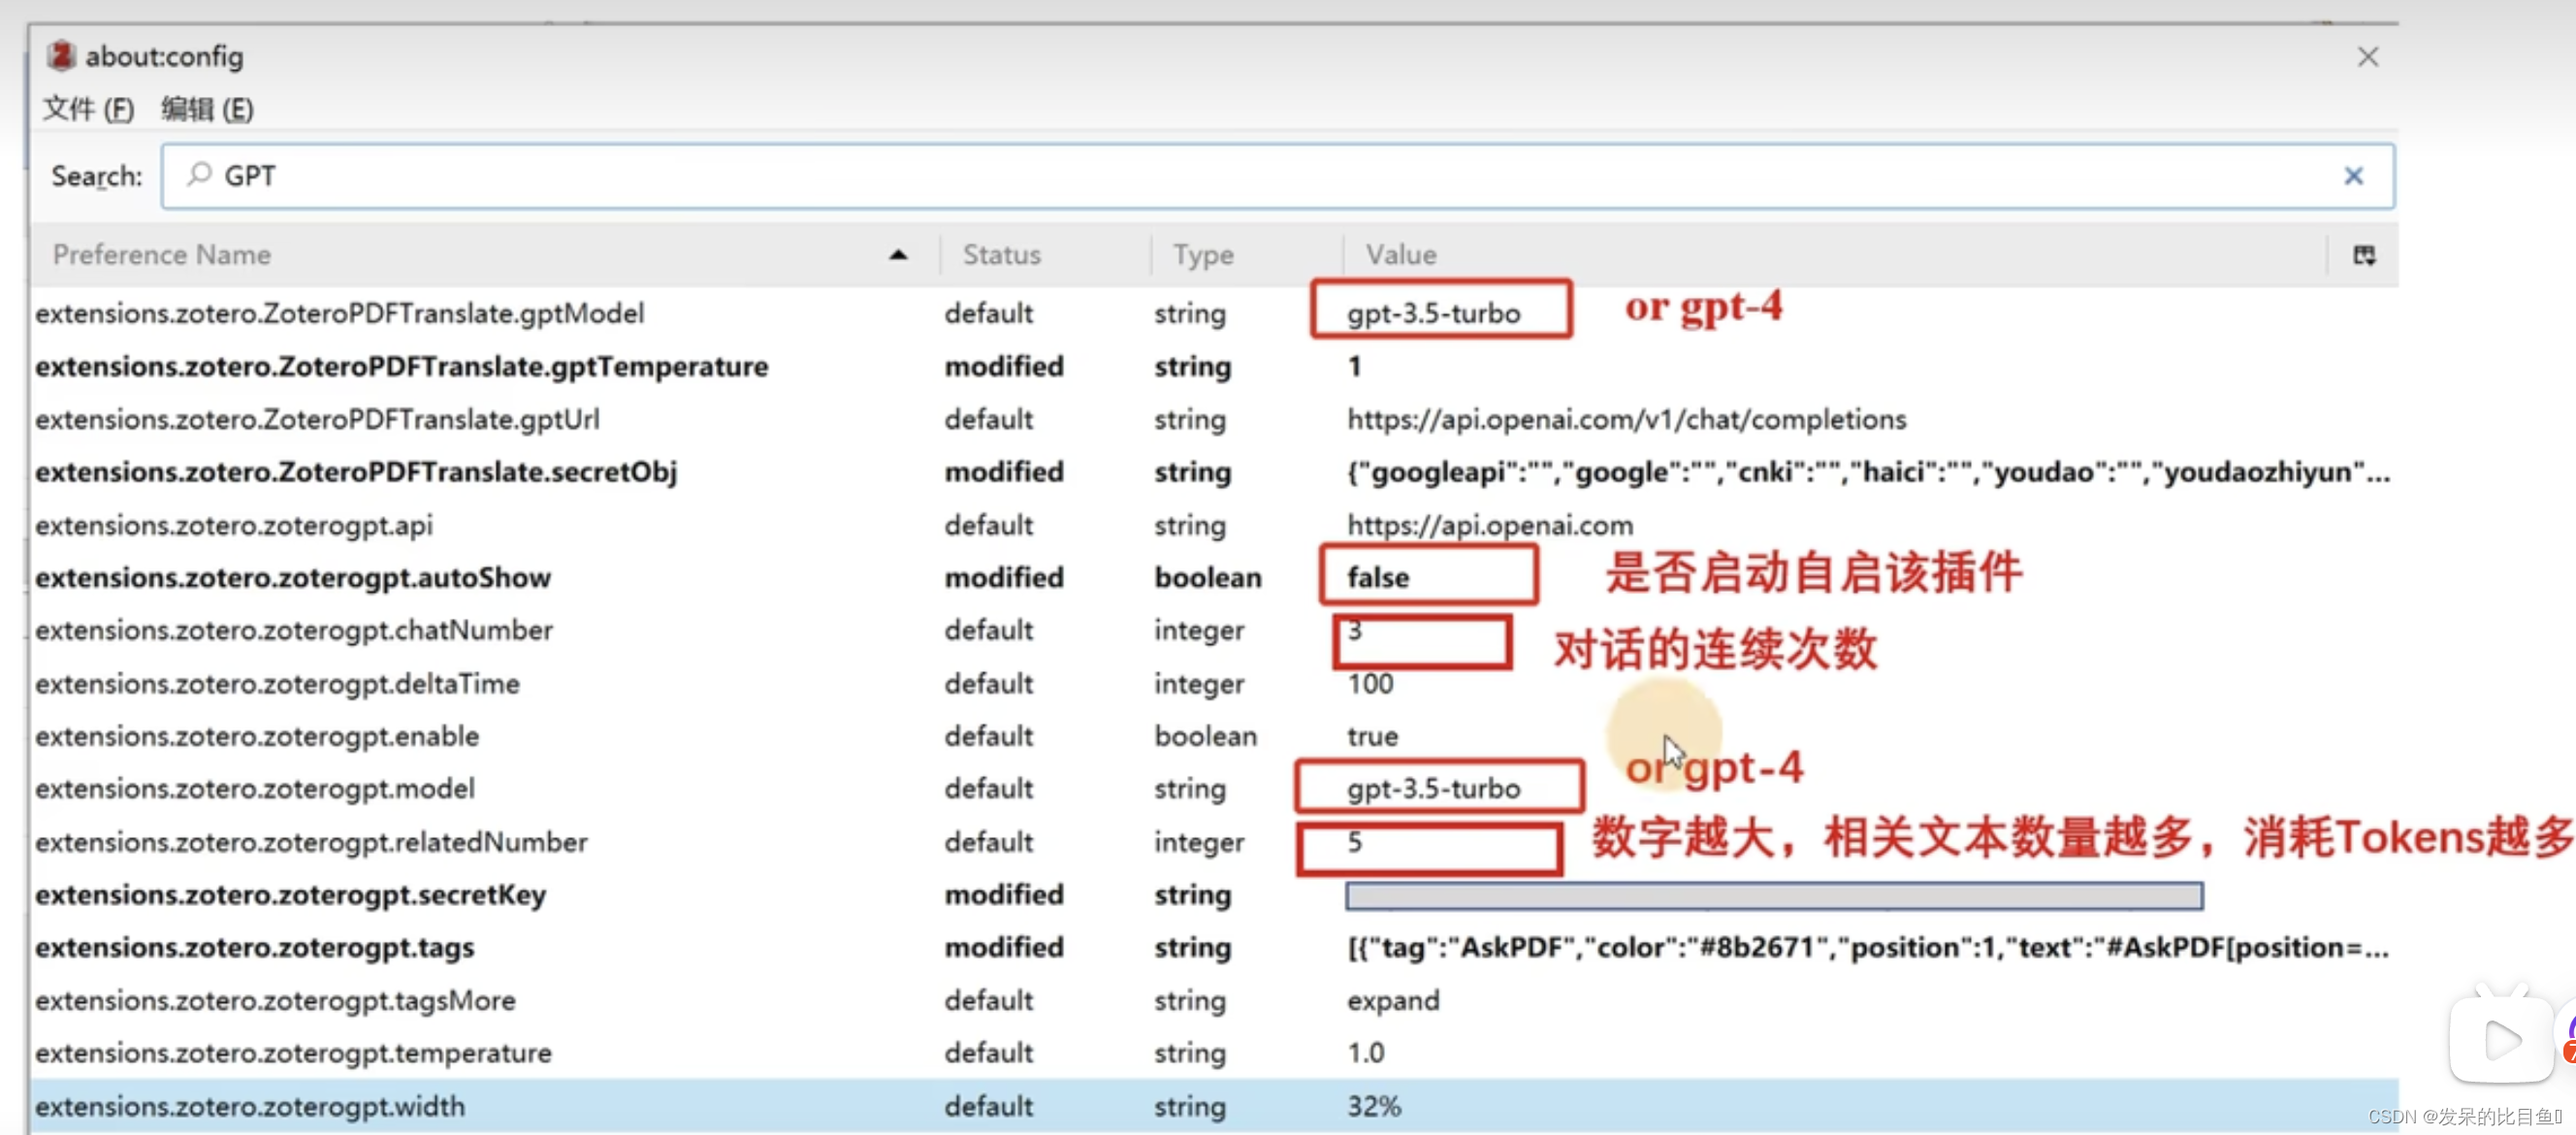Screen dimensions: 2576x1135
Task: Click the Zotero icon in title bar
Action: [x=61, y=56]
